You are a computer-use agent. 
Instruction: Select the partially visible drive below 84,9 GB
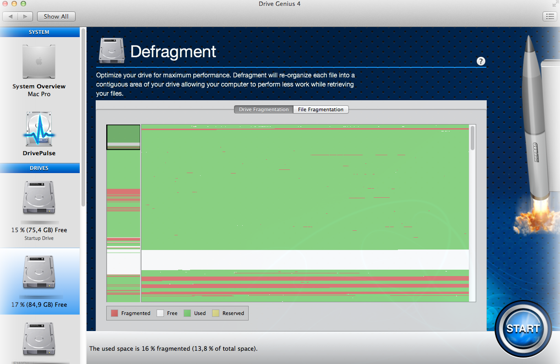click(39, 339)
